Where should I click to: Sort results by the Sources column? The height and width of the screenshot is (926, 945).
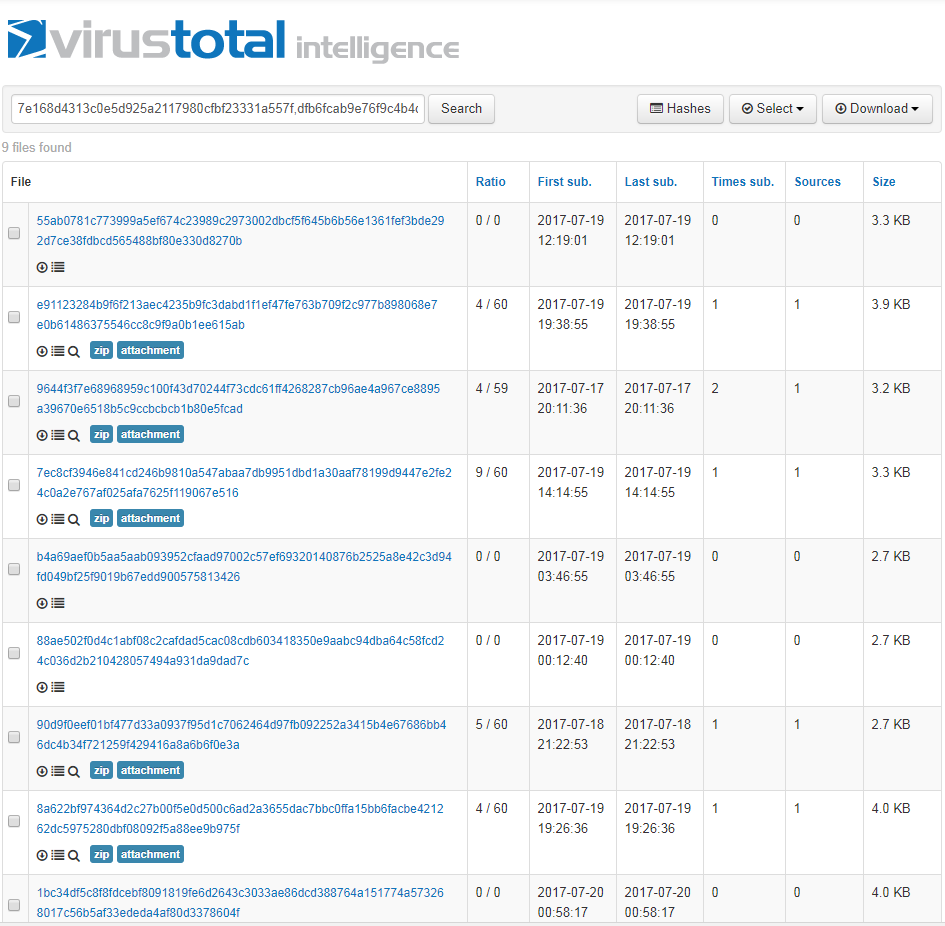pyautogui.click(x=817, y=182)
